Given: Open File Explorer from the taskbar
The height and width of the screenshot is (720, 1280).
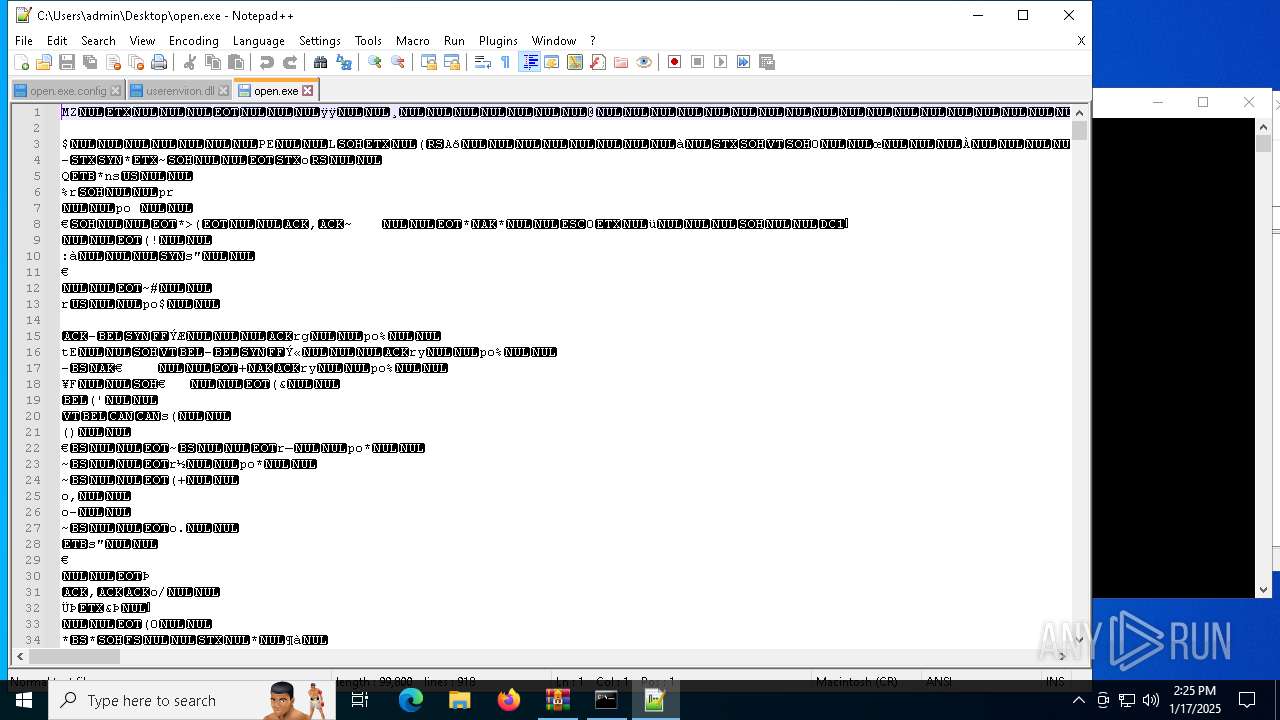Looking at the screenshot, I should 460,700.
